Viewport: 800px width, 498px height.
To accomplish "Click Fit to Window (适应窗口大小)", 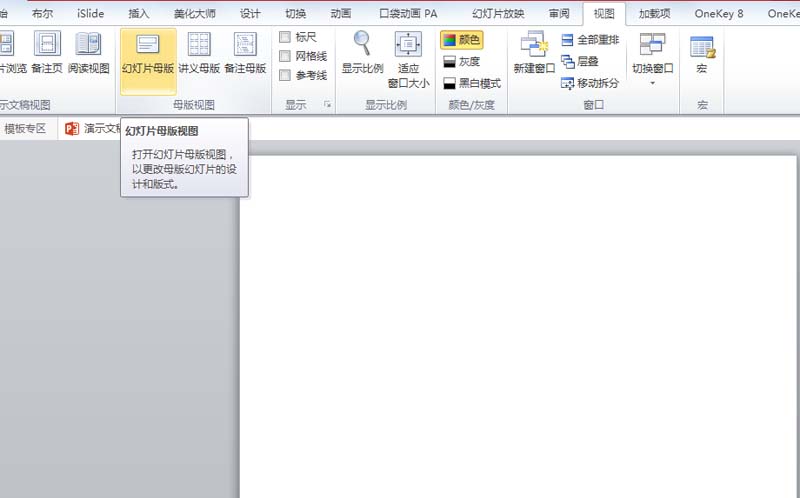I will 408,60.
